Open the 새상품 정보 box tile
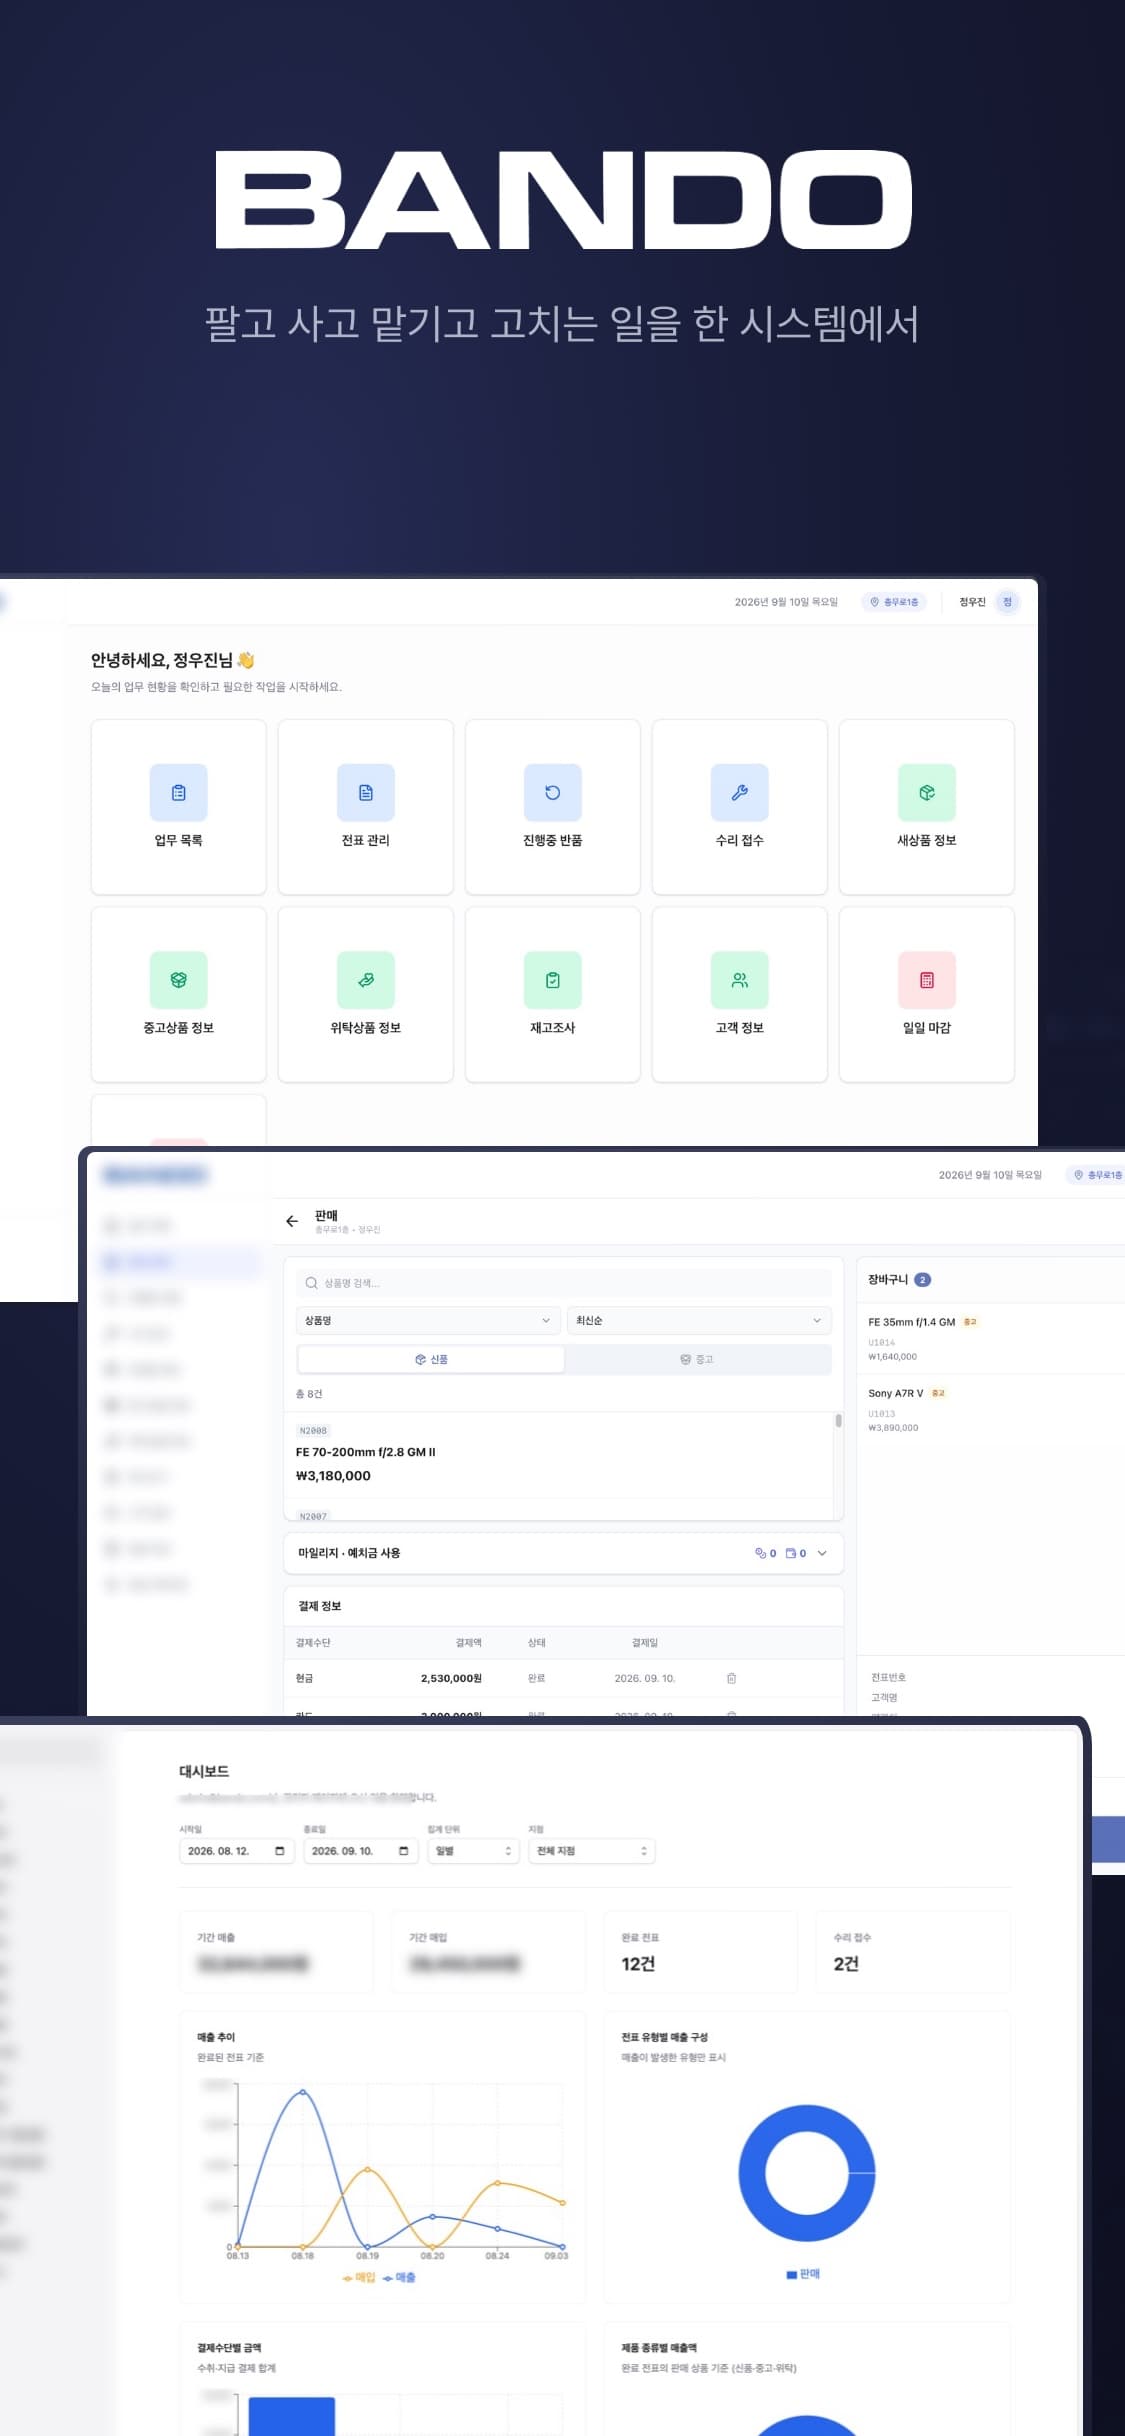This screenshot has width=1125, height=2436. tap(926, 807)
